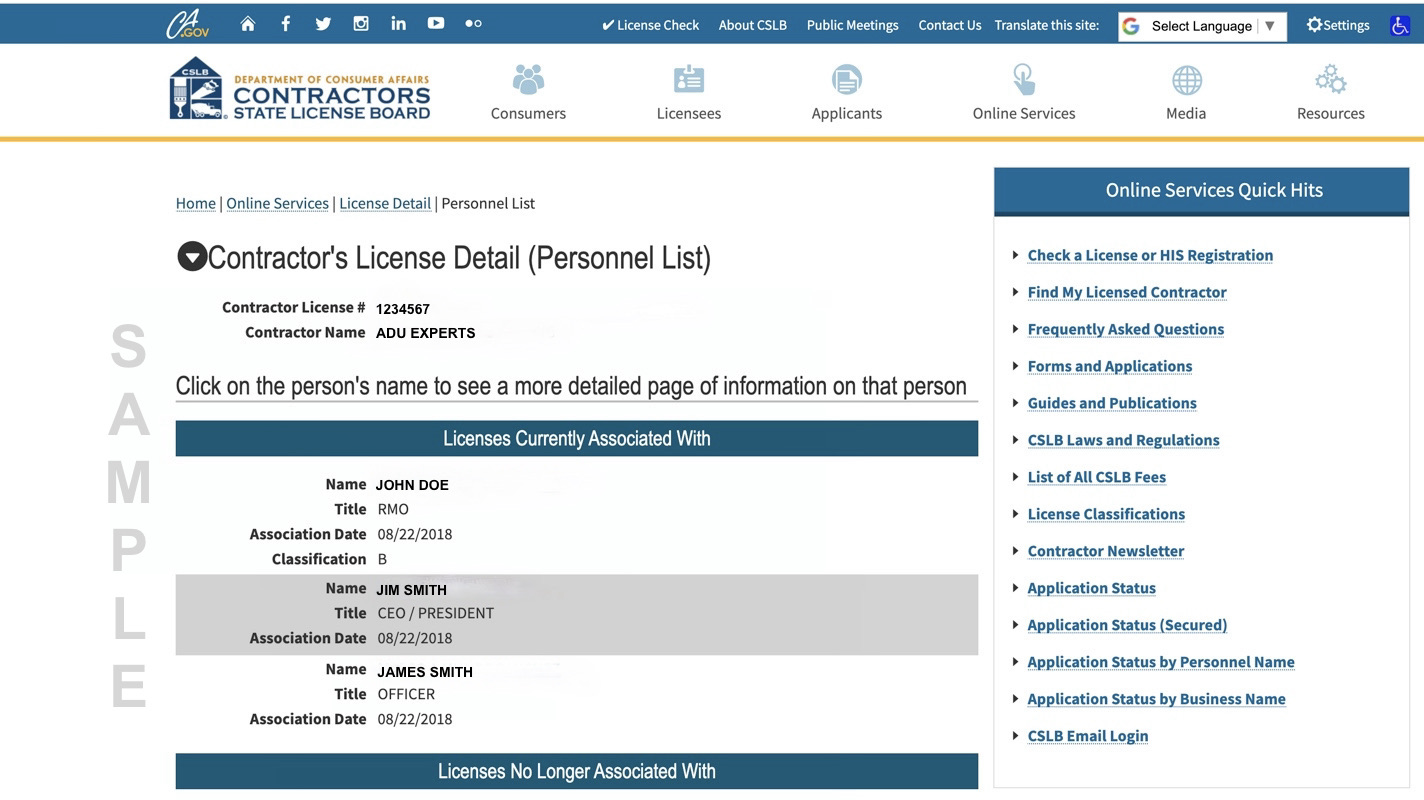Click contractor license number 1234567
Screen dimensions: 1424x800
click(x=403, y=309)
